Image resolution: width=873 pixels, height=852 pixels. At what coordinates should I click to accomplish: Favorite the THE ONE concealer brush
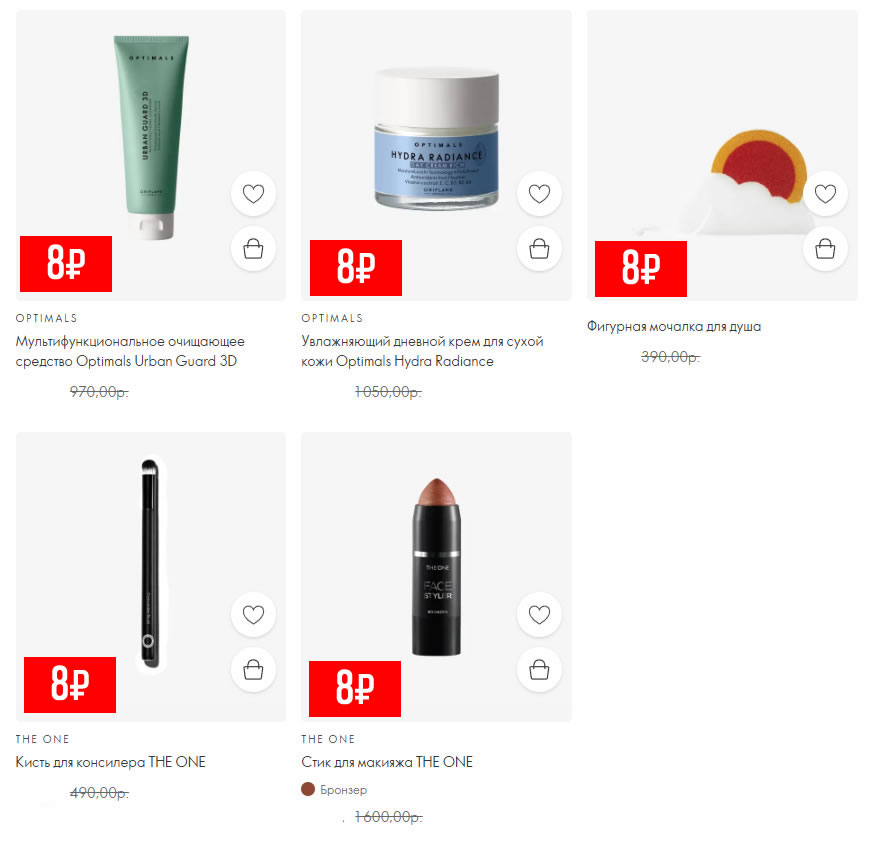click(x=253, y=615)
